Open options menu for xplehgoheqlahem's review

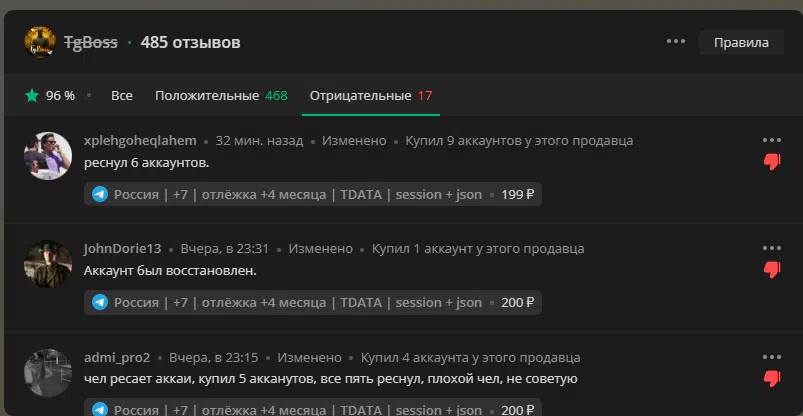[772, 140]
